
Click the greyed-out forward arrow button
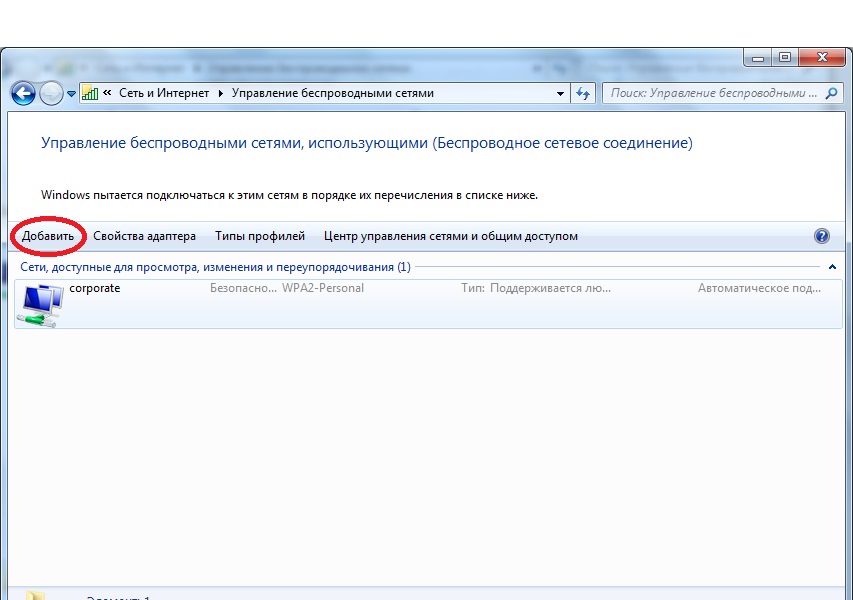pyautogui.click(x=51, y=94)
